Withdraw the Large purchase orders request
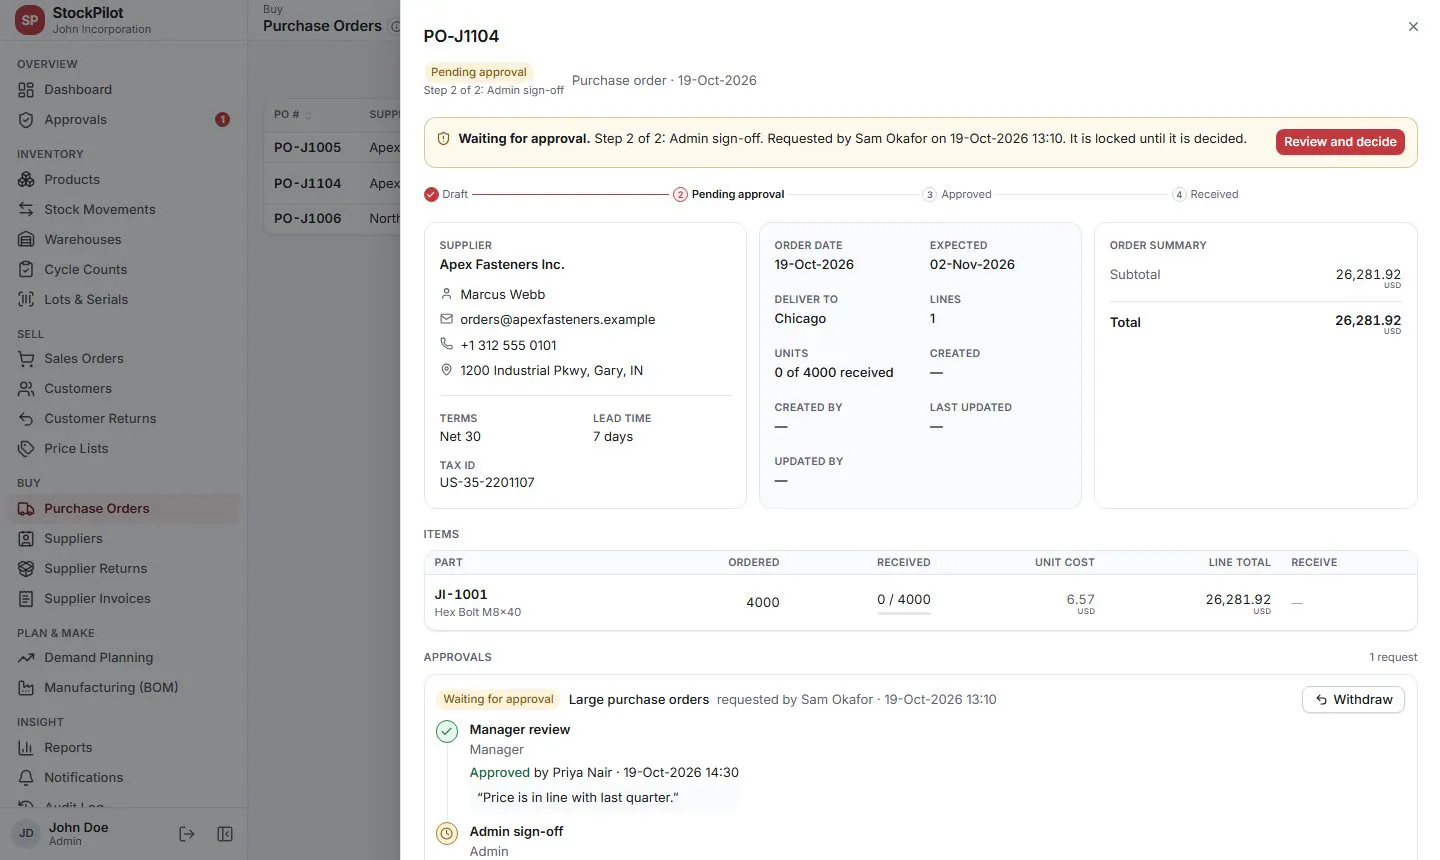This screenshot has height=860, width=1440. click(1353, 700)
